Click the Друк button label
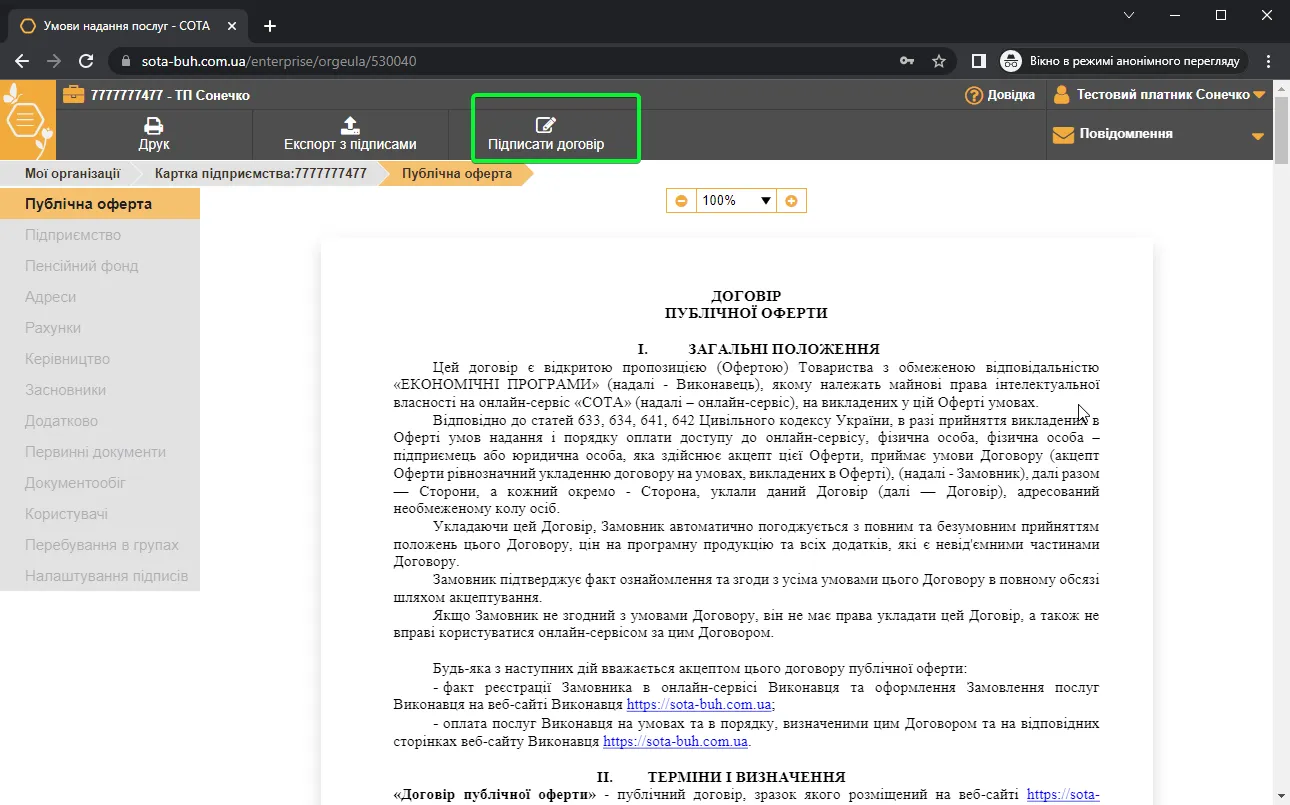This screenshot has height=805, width=1290. click(154, 144)
